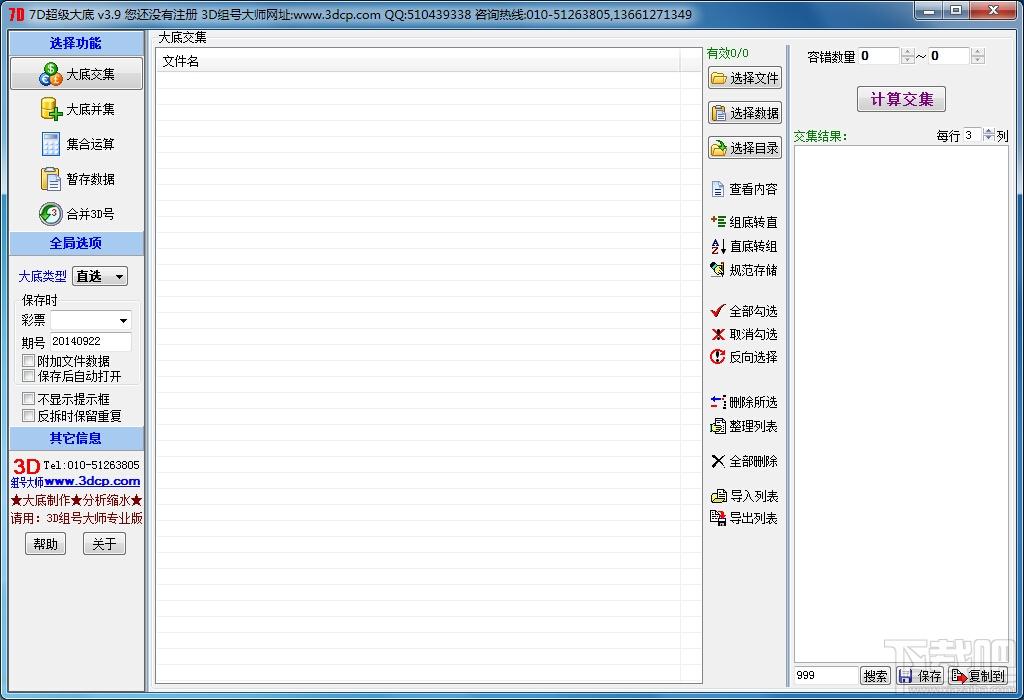Click the 计算交集 button
1024x700 pixels.
[x=901, y=99]
